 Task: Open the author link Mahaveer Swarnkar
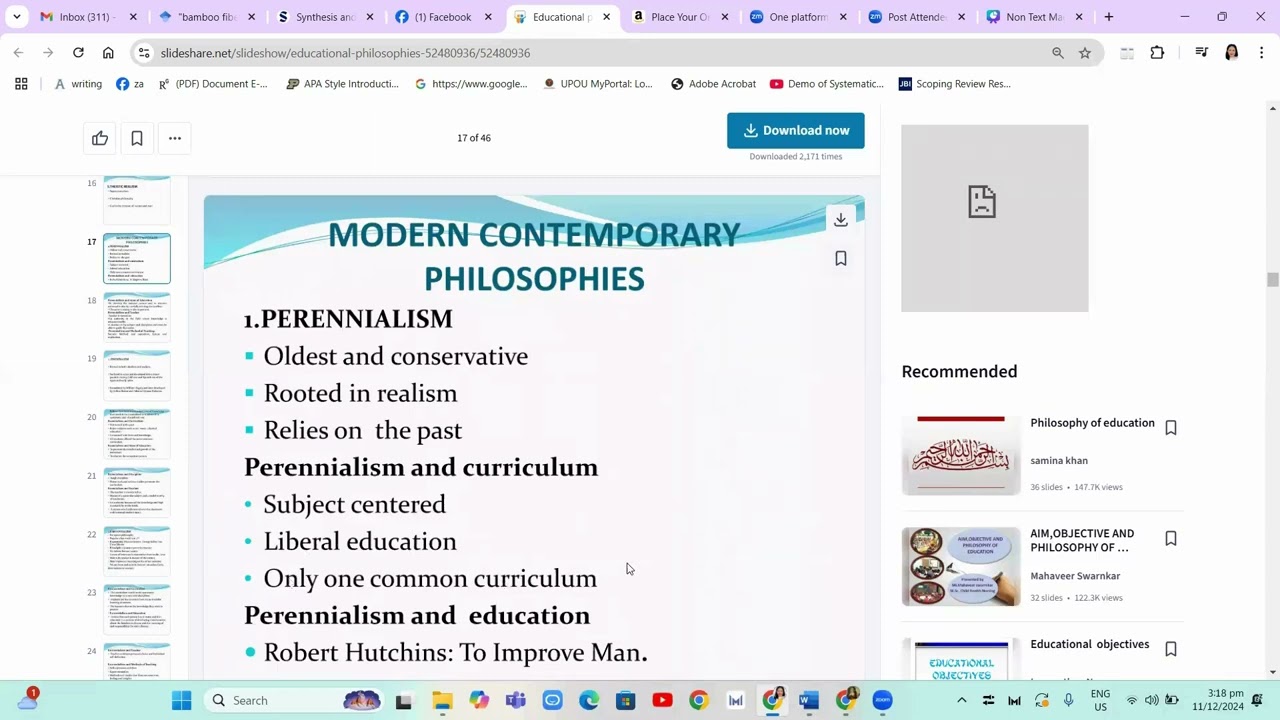pos(1075,576)
